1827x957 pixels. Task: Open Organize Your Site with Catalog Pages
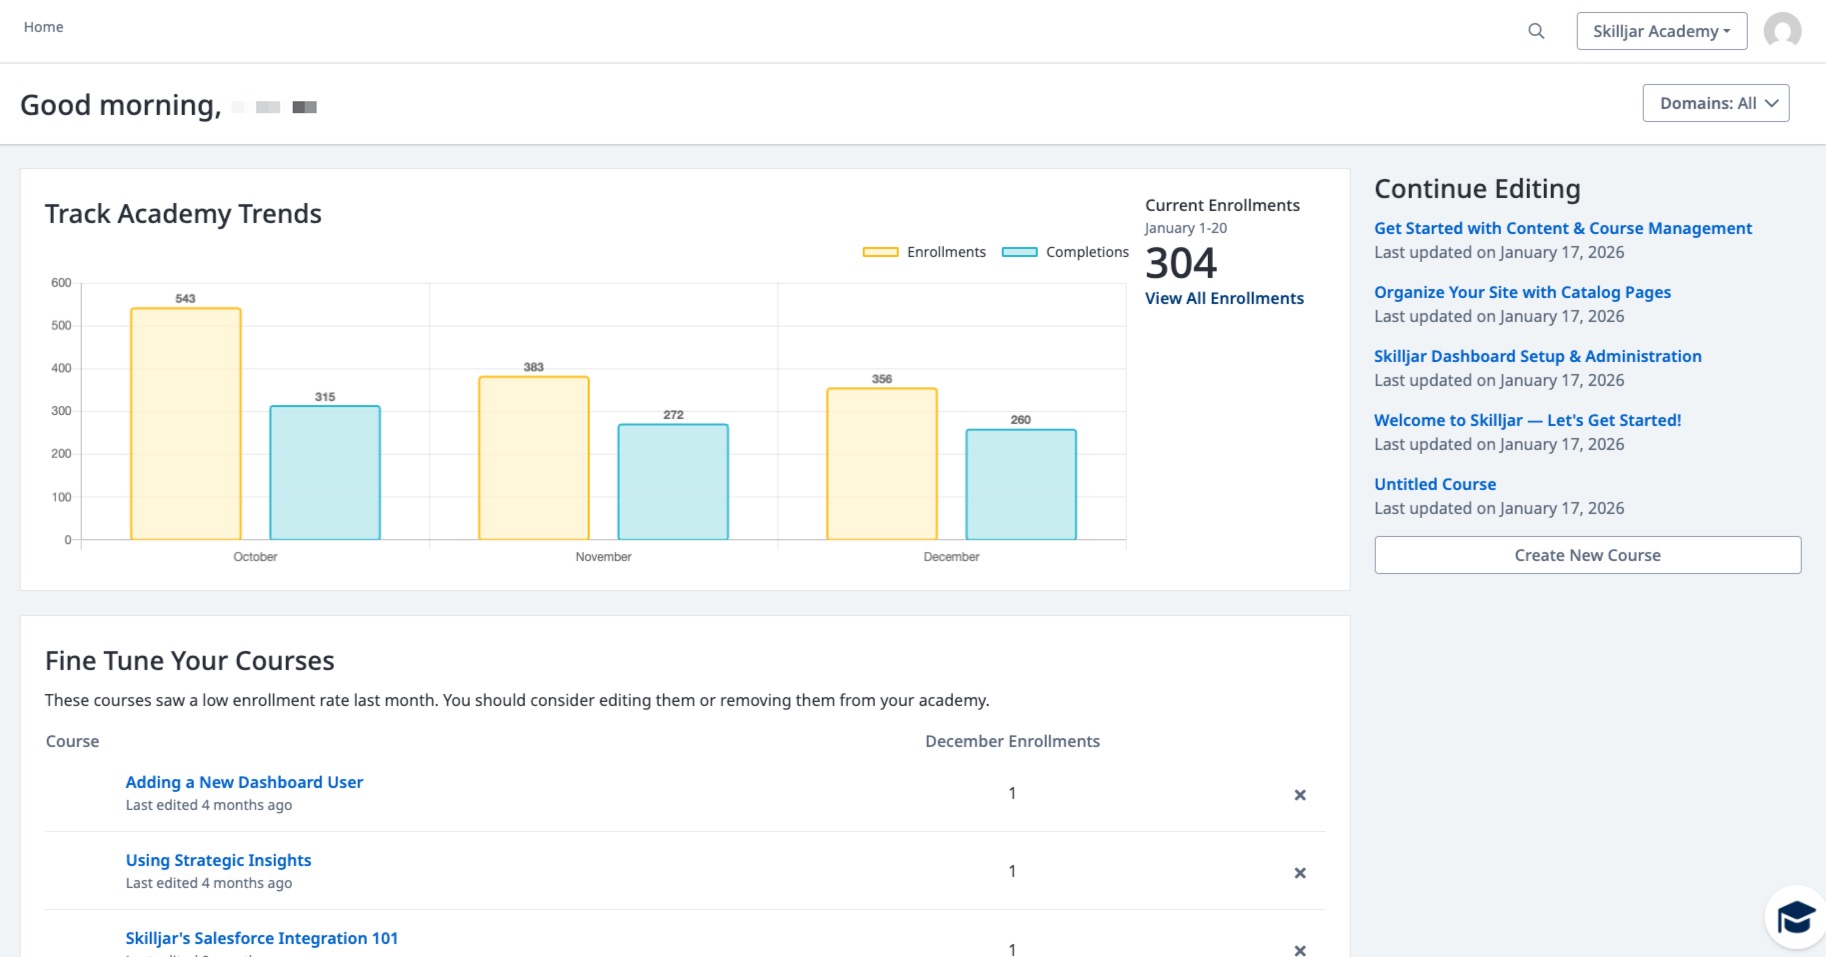point(1522,292)
